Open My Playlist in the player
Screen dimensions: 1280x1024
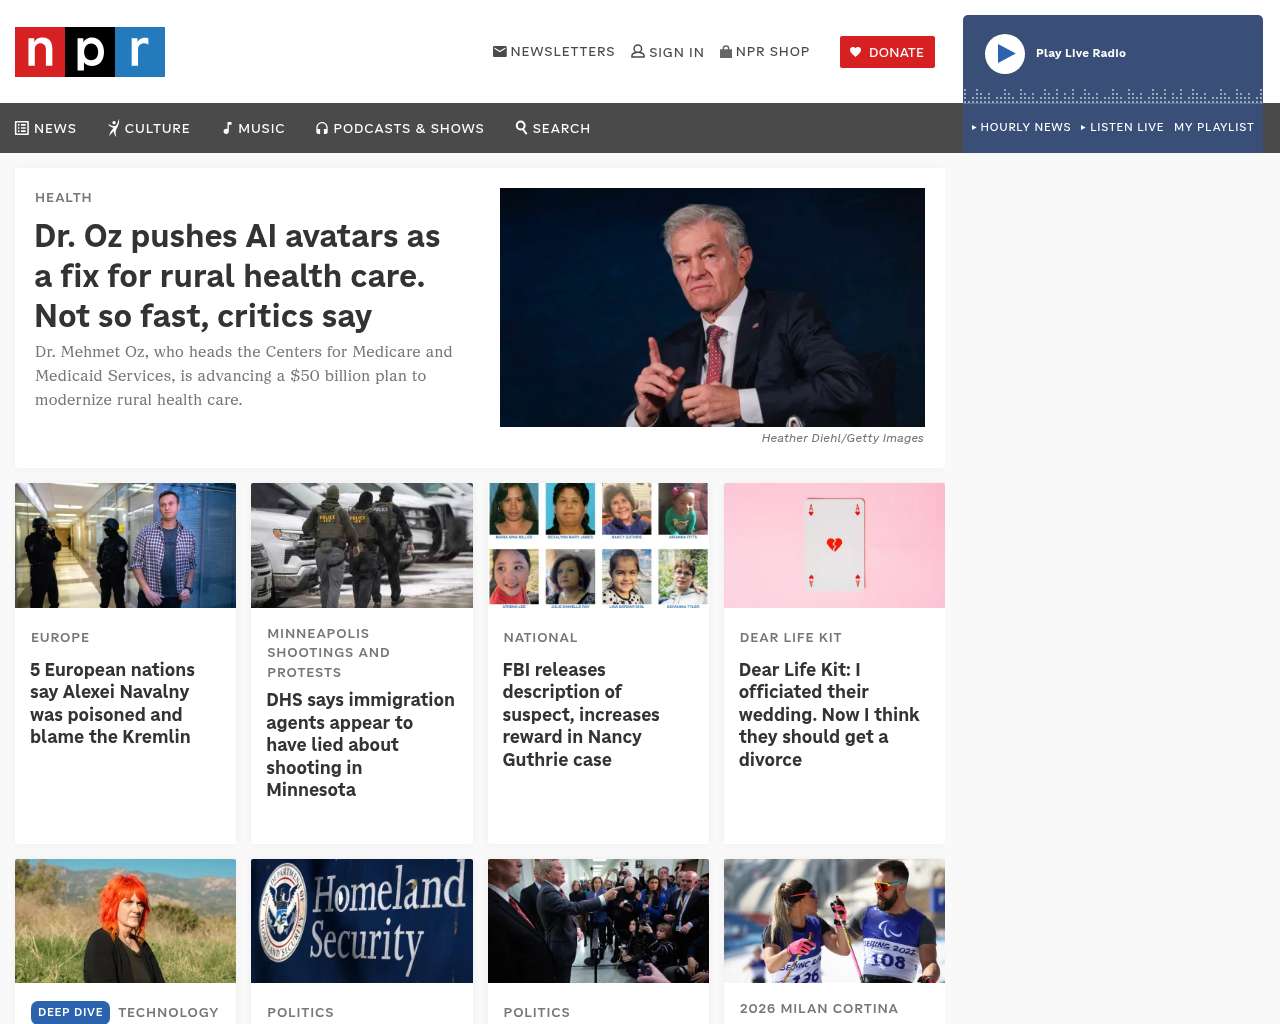pos(1213,127)
